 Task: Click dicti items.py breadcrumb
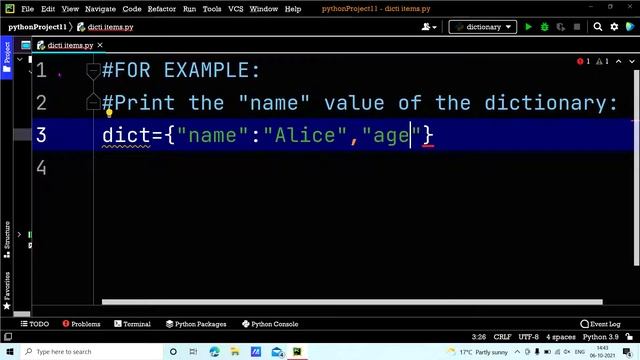105,27
